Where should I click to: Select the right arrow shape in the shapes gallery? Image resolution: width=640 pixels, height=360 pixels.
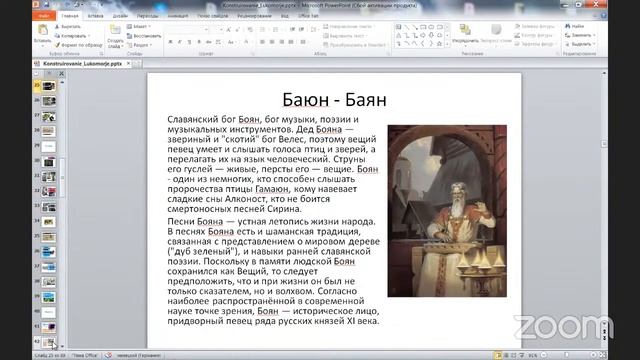click(423, 36)
